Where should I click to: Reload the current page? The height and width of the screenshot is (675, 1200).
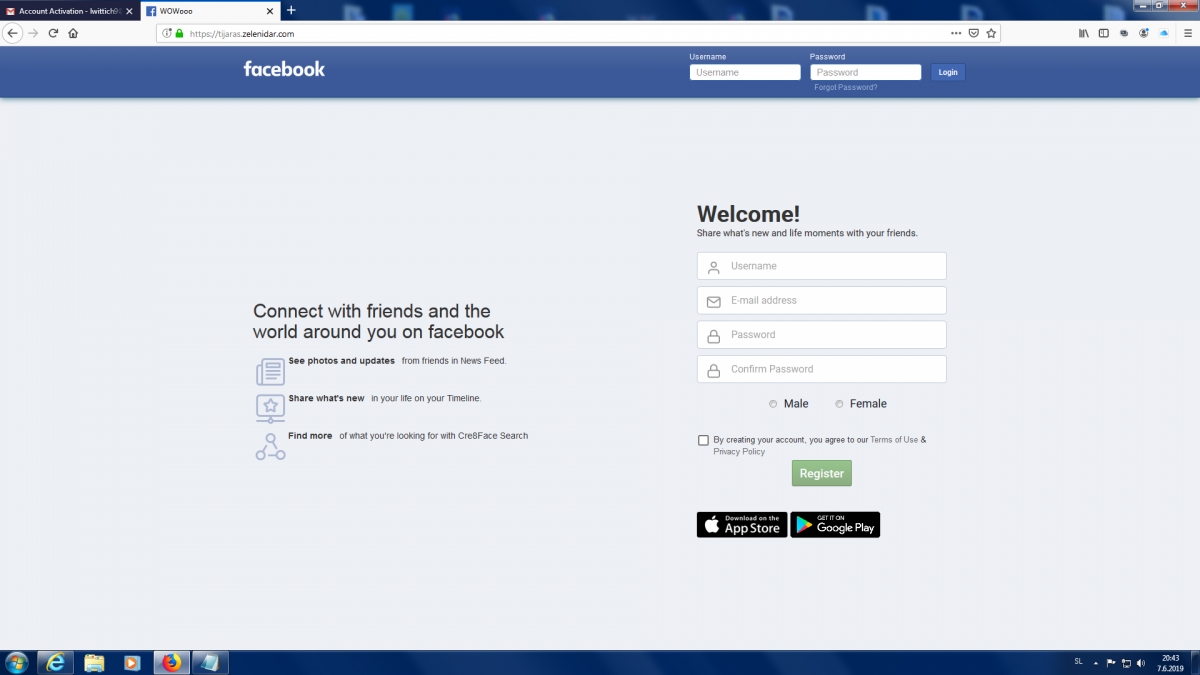tap(53, 33)
